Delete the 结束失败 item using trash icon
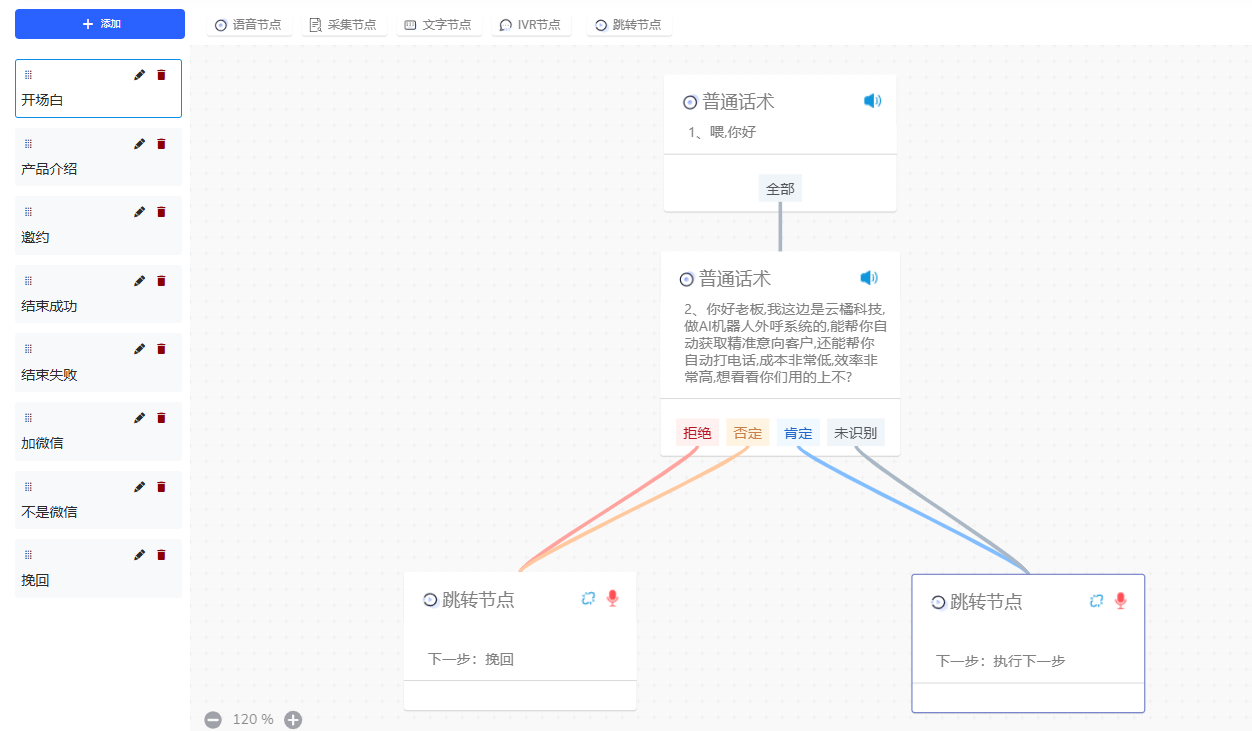This screenshot has height=731, width=1252. [161, 349]
